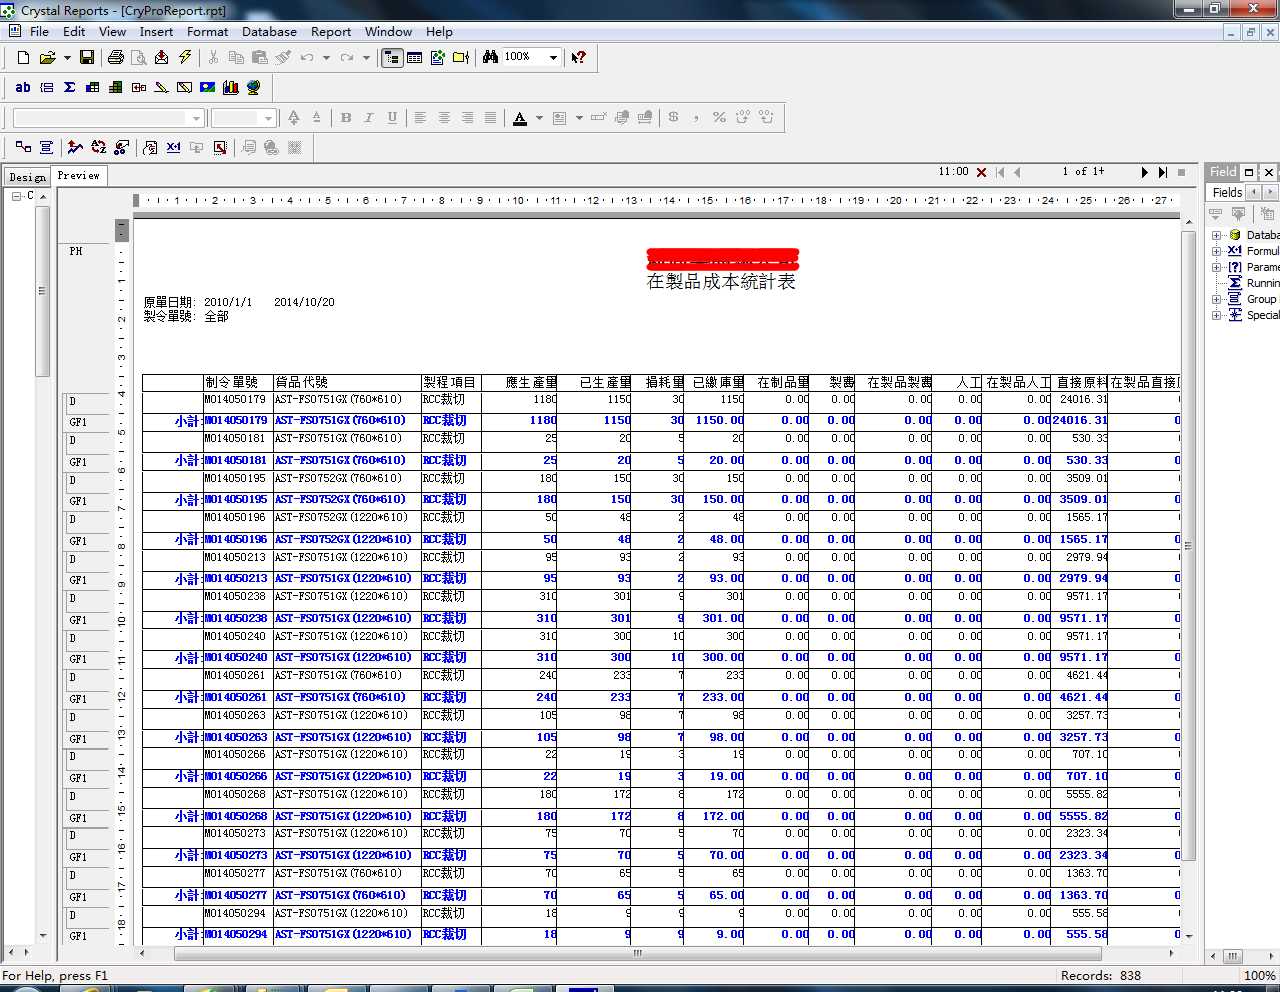Open the Database menu
1280x992 pixels.
coord(269,31)
